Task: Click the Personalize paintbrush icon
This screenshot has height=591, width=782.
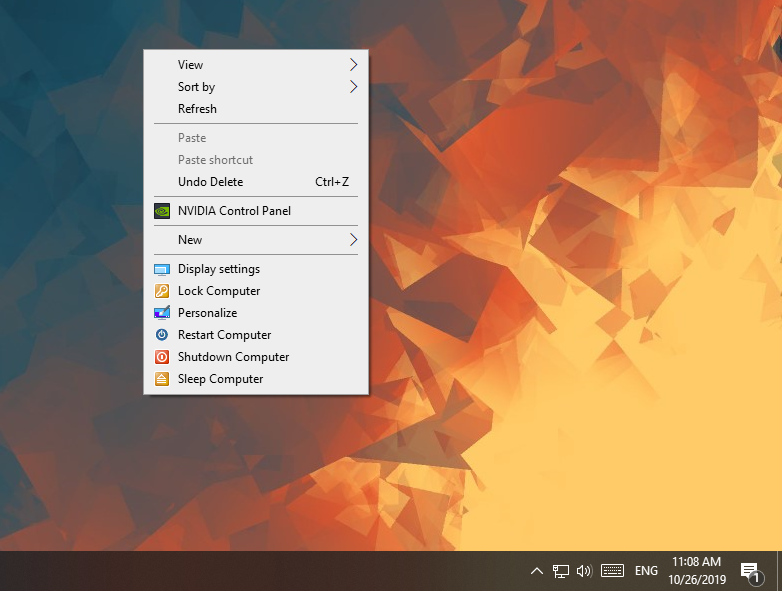Action: tap(162, 313)
